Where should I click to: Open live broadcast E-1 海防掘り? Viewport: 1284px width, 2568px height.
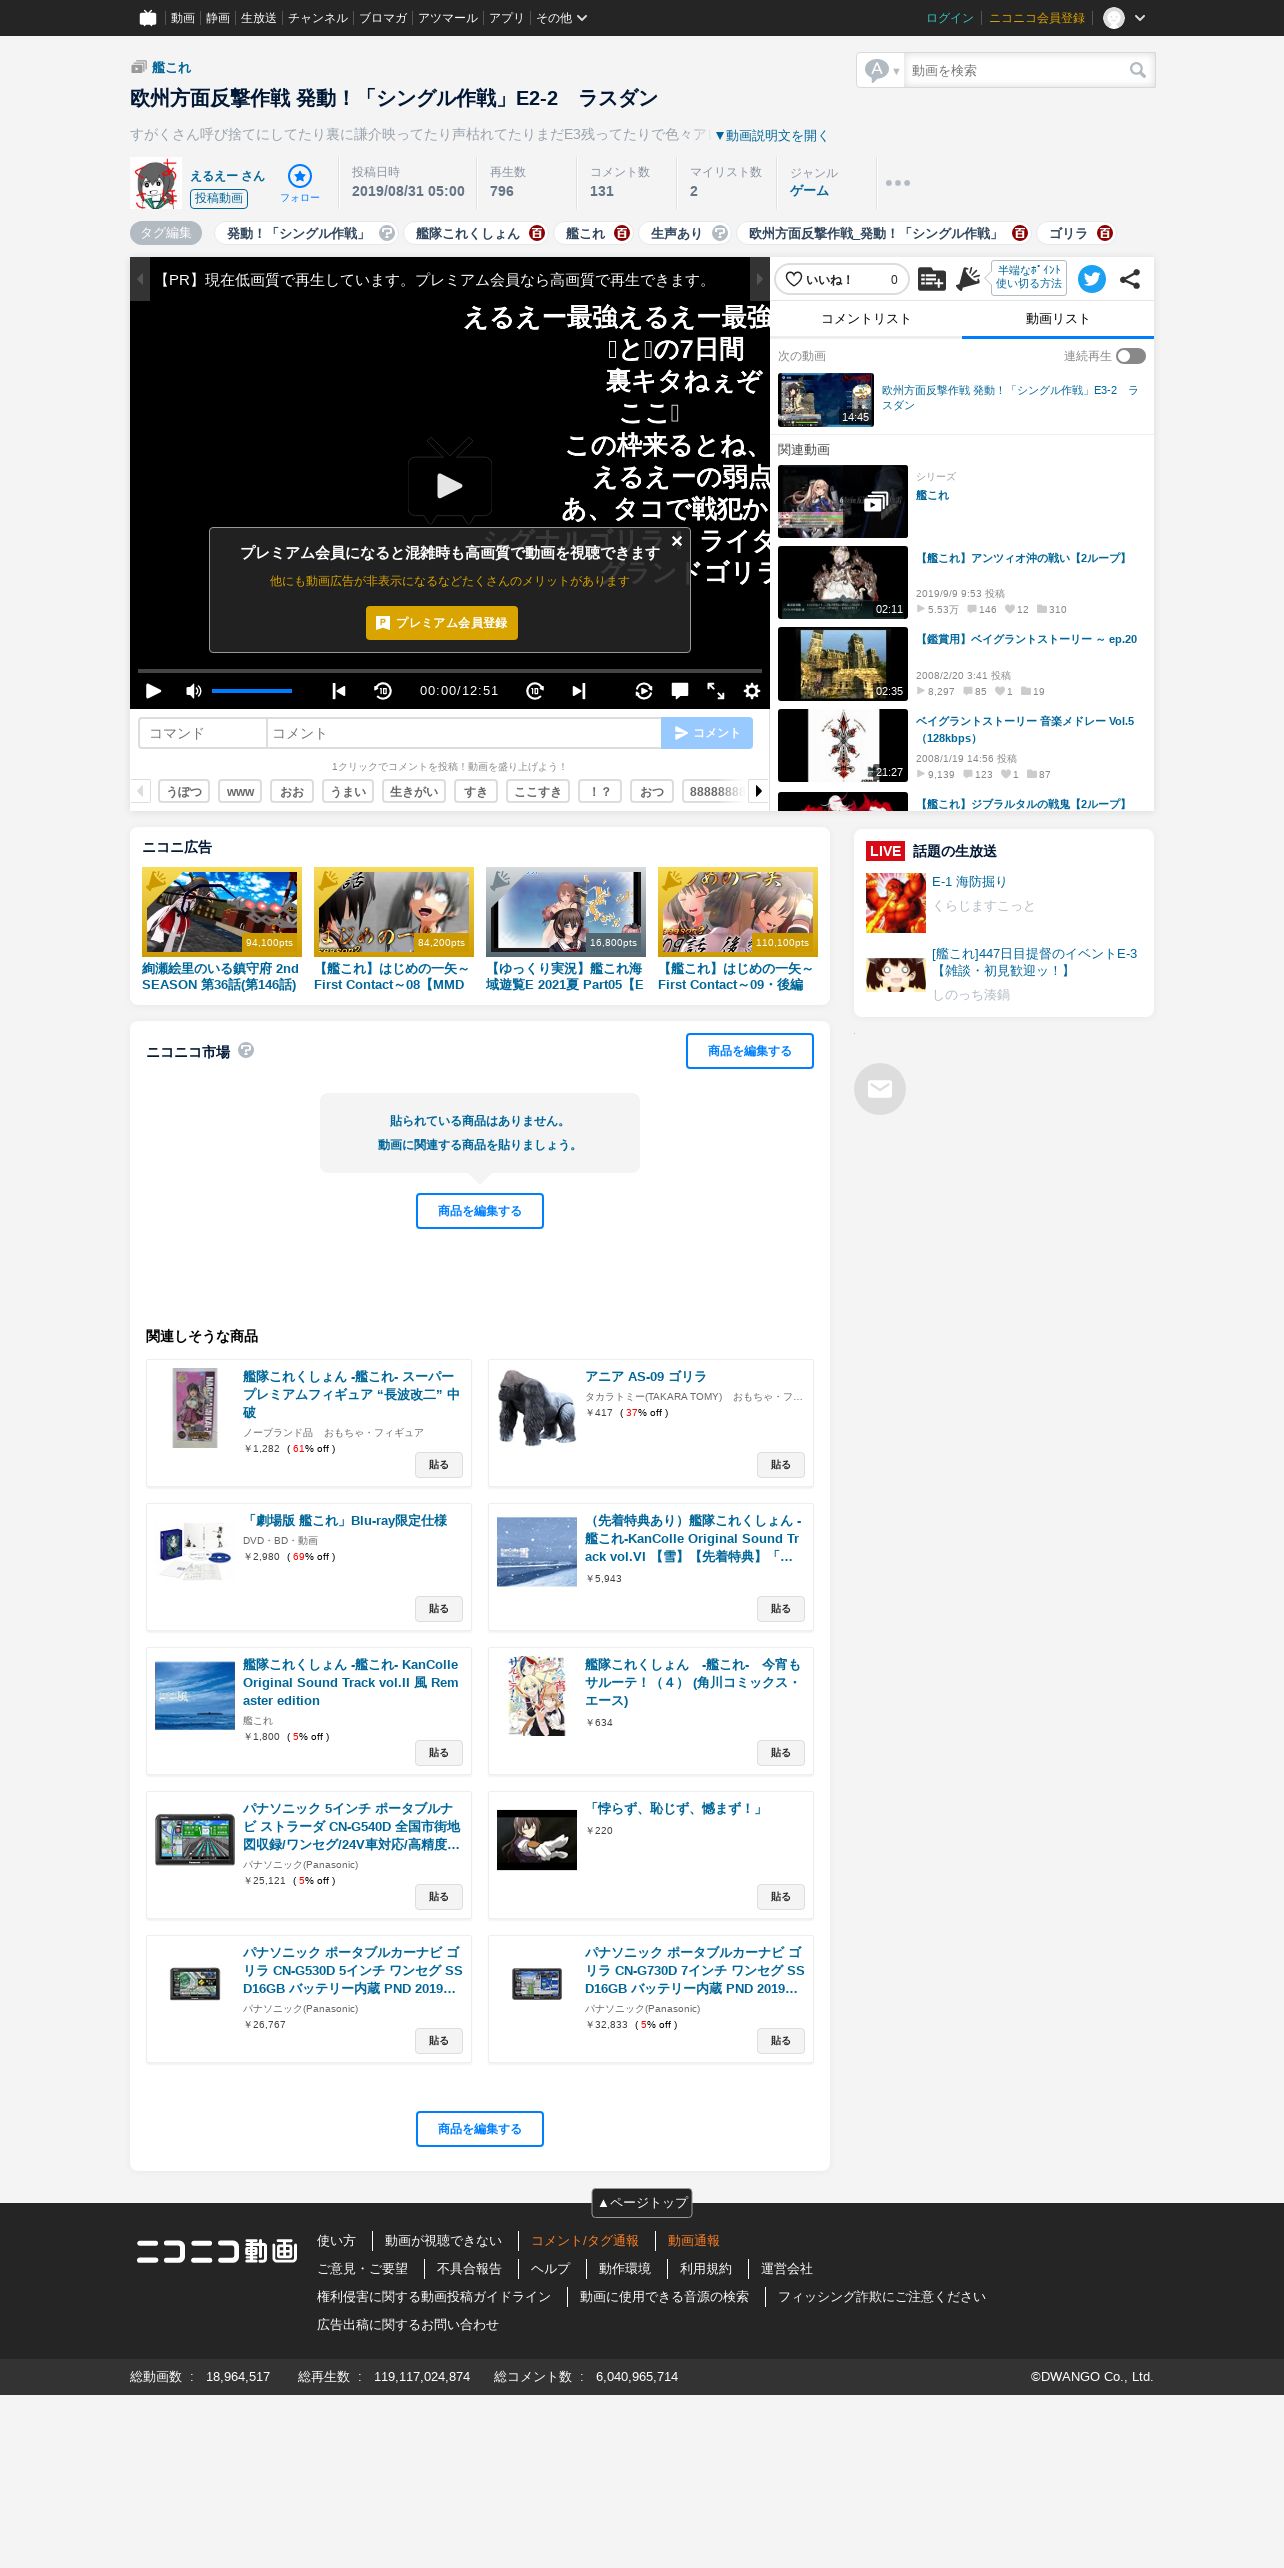(x=969, y=881)
